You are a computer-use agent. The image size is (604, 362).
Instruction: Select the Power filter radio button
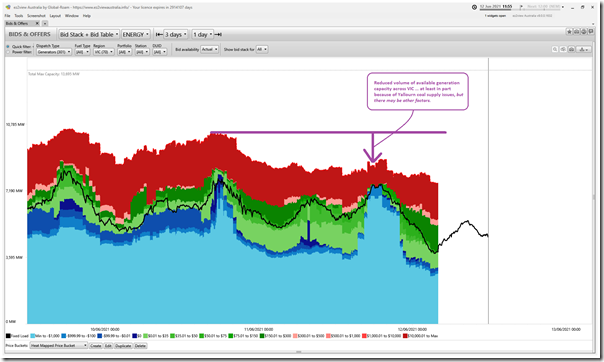click(8, 52)
